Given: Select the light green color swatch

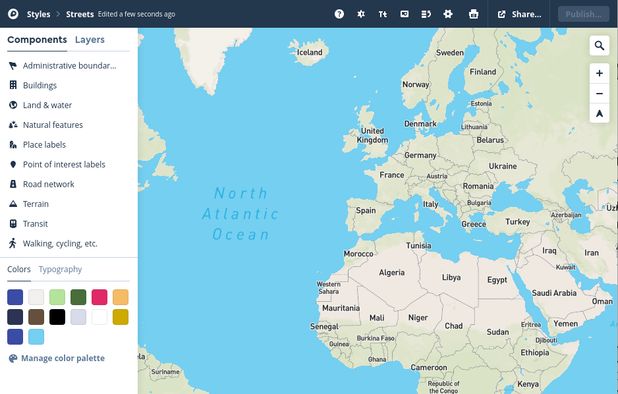Looking at the screenshot, I should pos(57,297).
